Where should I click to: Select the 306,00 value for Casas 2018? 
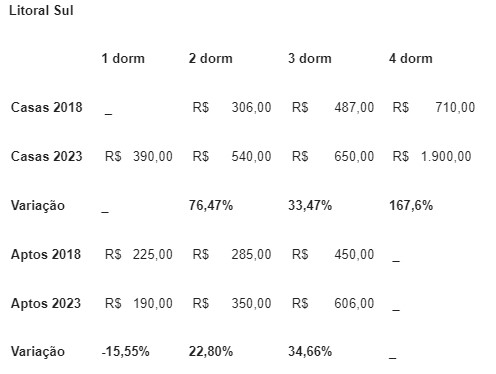click(x=251, y=107)
